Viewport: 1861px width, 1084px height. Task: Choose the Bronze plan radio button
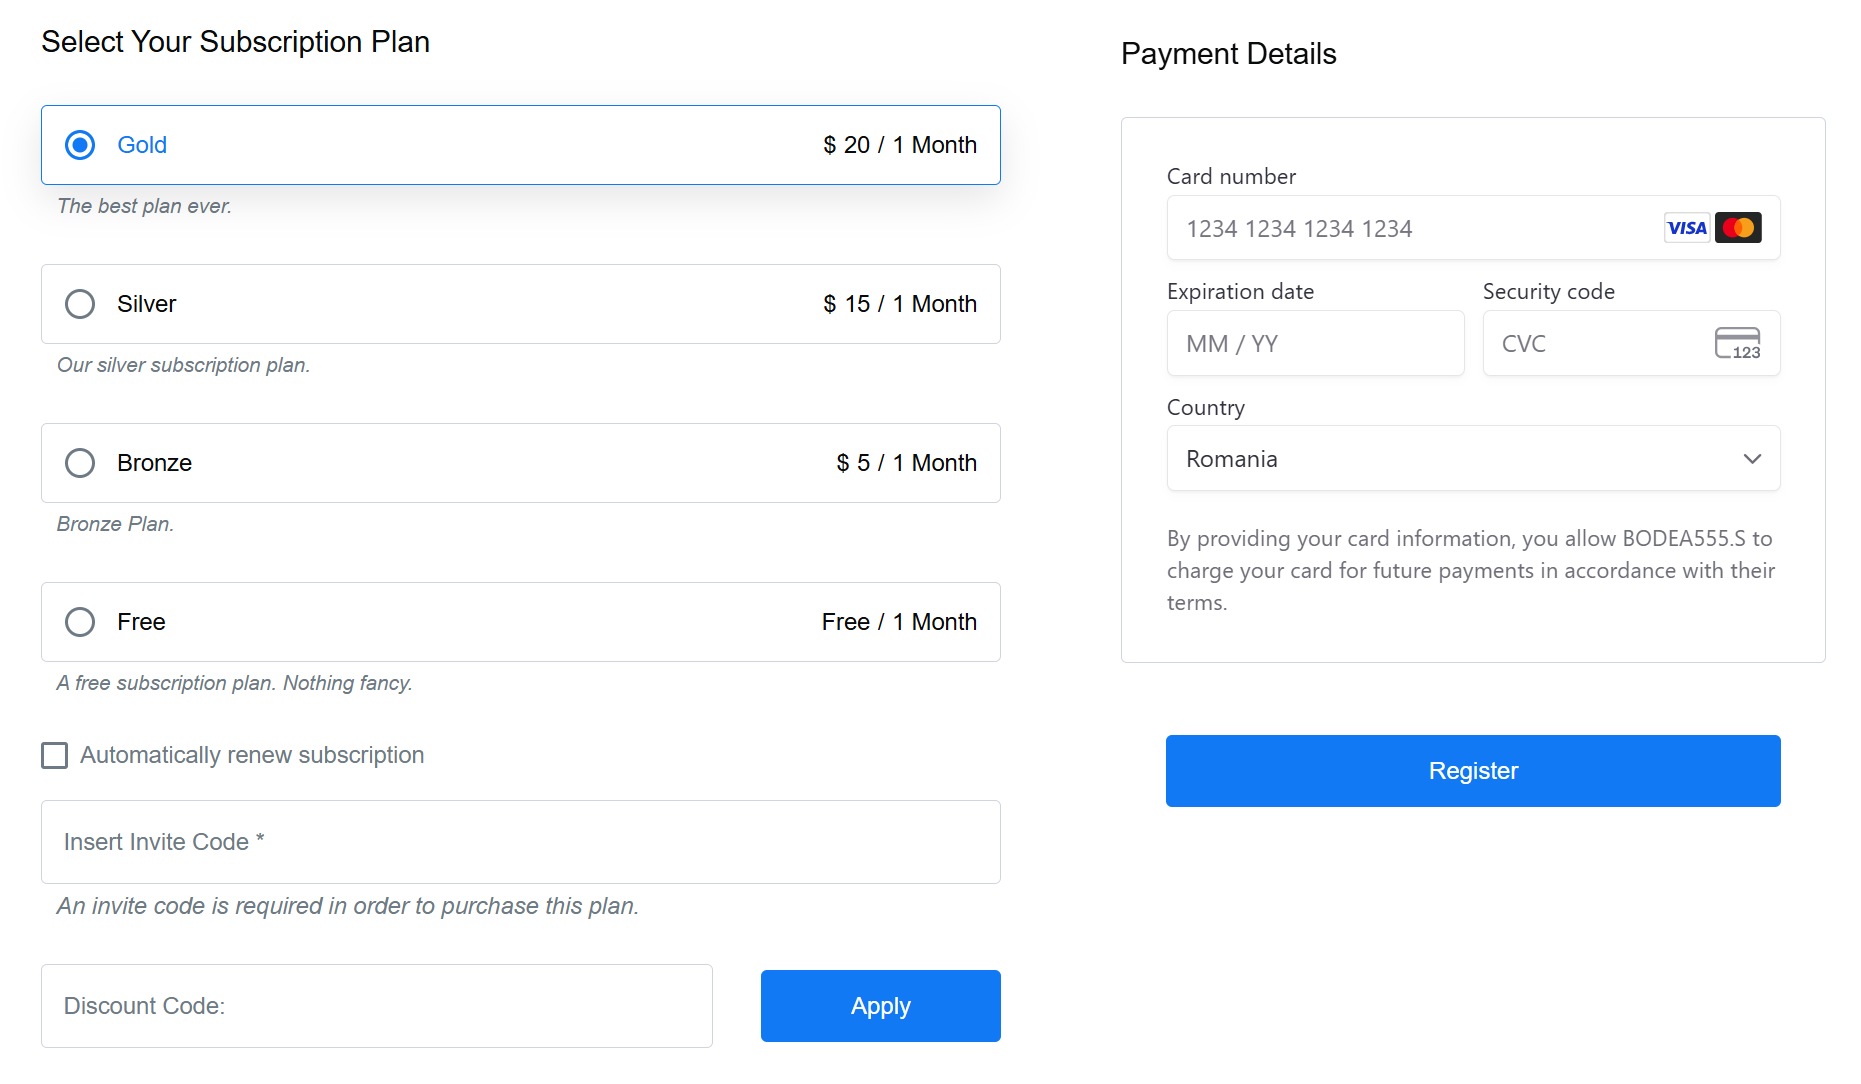click(x=80, y=463)
